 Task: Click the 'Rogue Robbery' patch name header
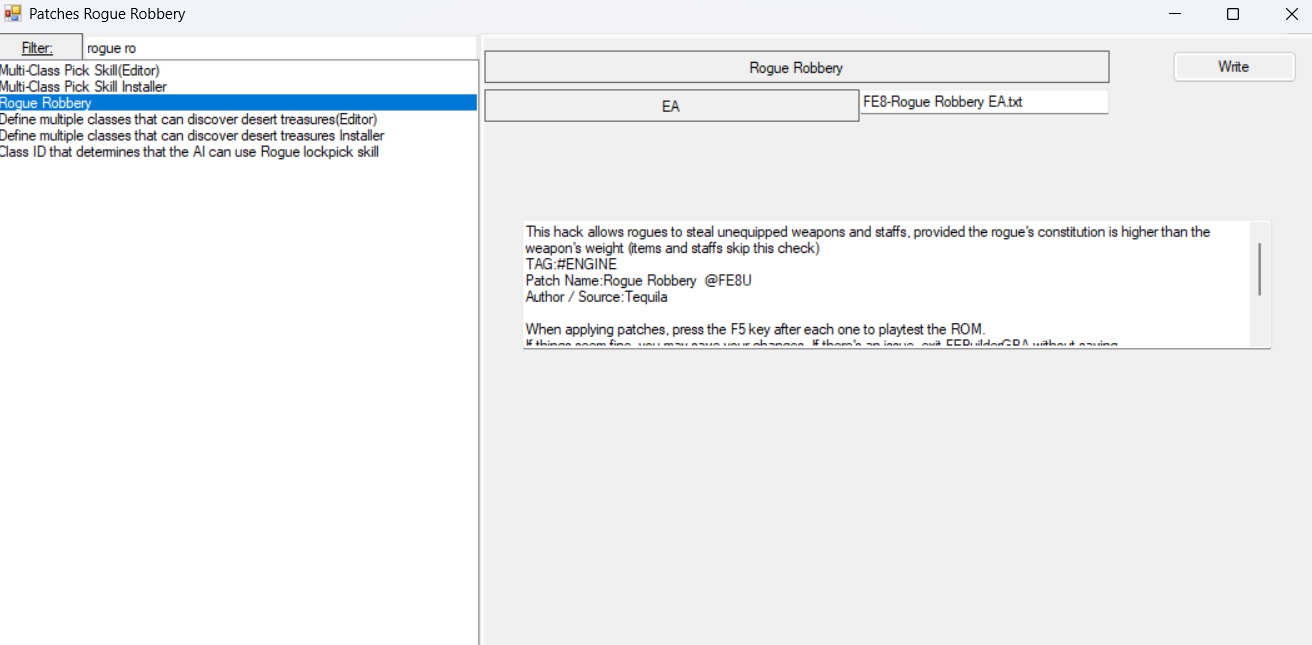pos(796,67)
